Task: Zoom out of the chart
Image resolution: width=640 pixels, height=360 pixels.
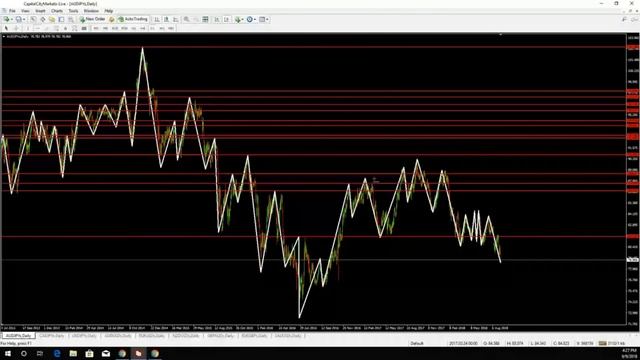Action: 196,19
